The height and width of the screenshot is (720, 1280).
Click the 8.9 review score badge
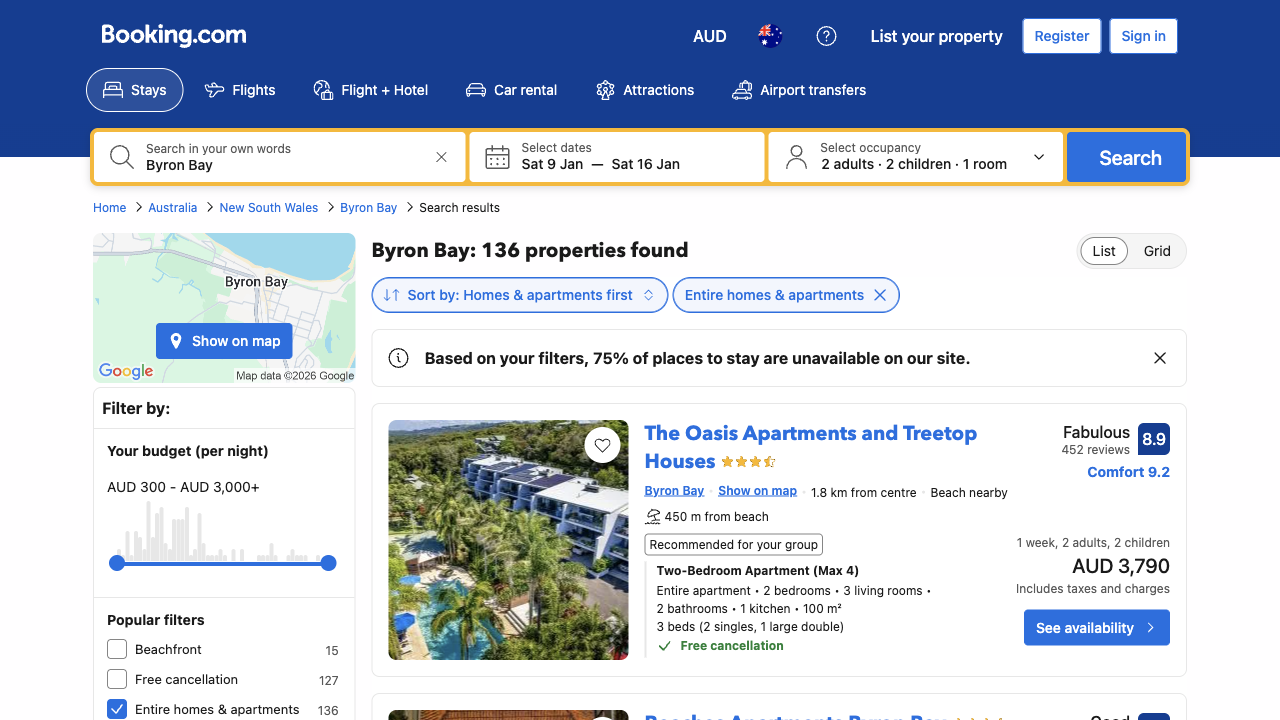pyautogui.click(x=1154, y=439)
